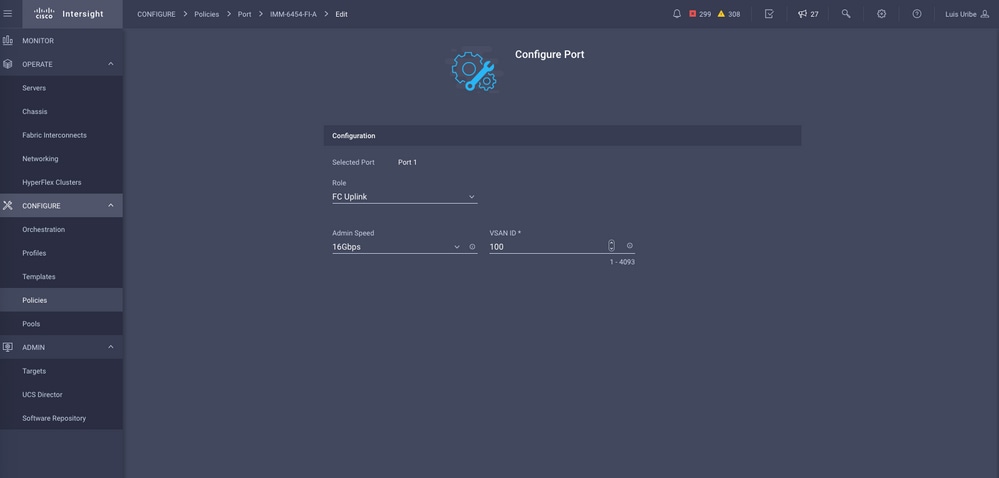Open Chassis in the sidebar

click(x=61, y=112)
